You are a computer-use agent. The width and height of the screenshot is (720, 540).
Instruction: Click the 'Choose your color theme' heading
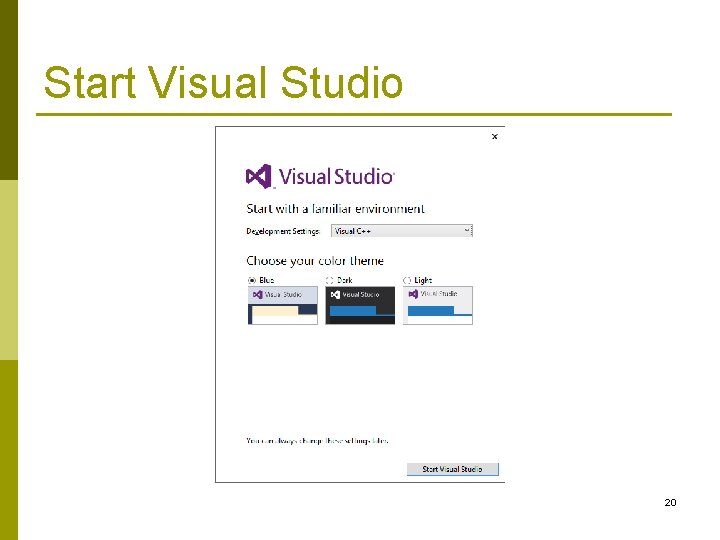click(315, 261)
